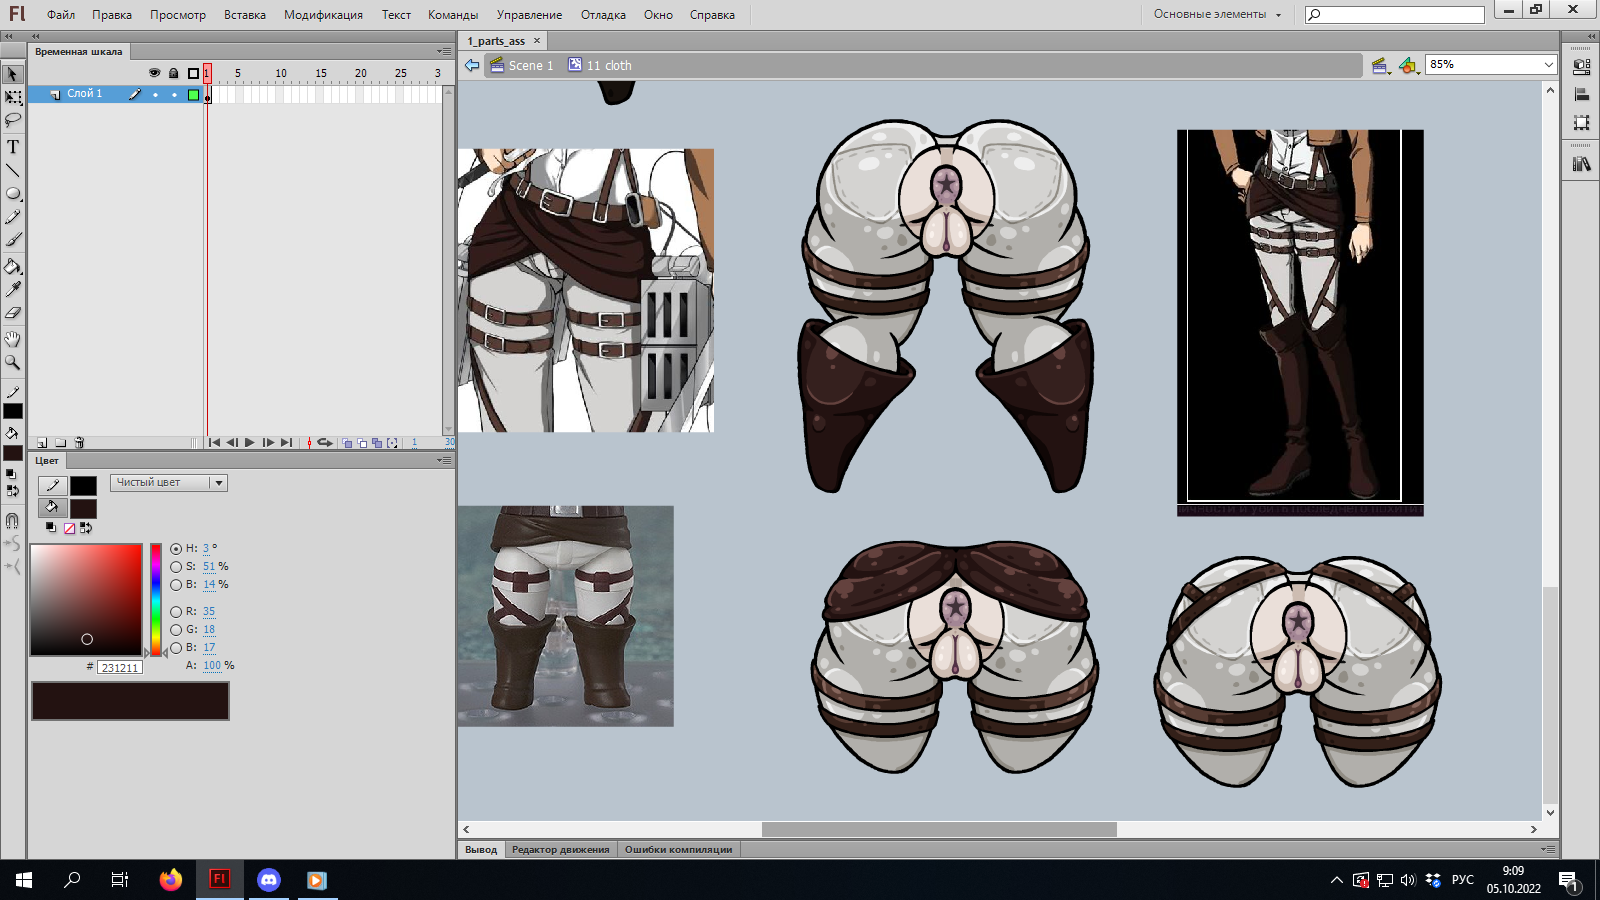This screenshot has height=900, width=1600.
Task: Open the Файл menu
Action: coord(61,15)
